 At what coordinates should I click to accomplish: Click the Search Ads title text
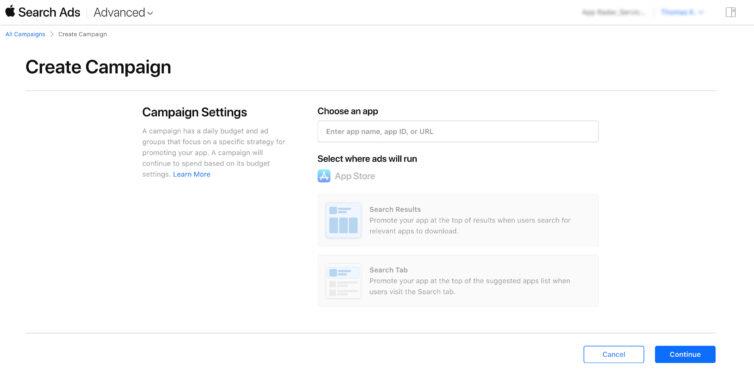tap(49, 12)
